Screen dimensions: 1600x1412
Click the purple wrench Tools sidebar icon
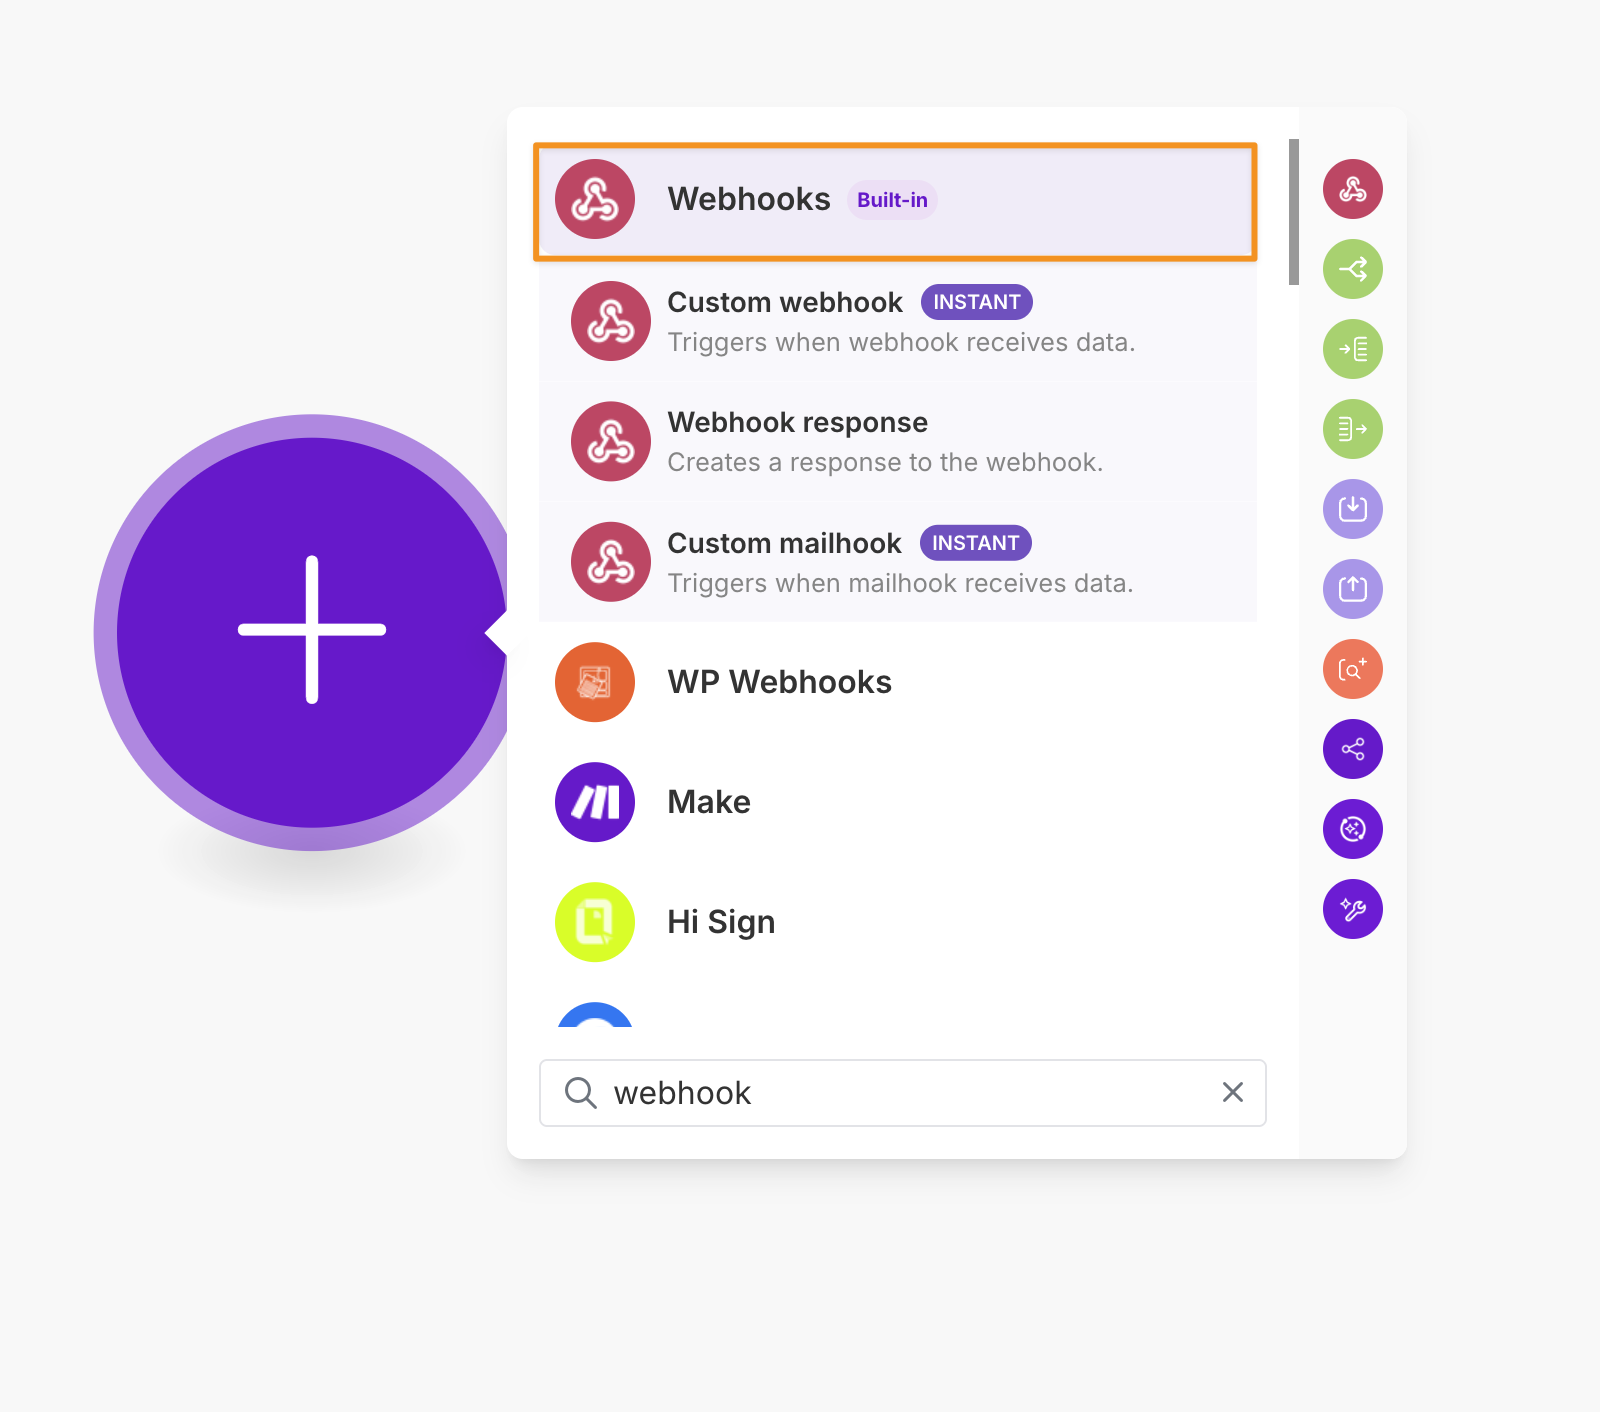(x=1353, y=909)
